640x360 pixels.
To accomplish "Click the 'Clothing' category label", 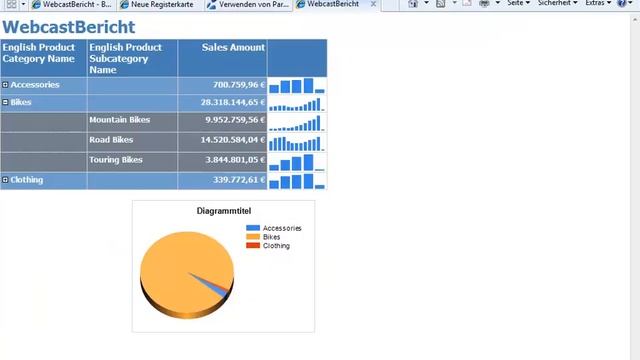I will [27, 180].
